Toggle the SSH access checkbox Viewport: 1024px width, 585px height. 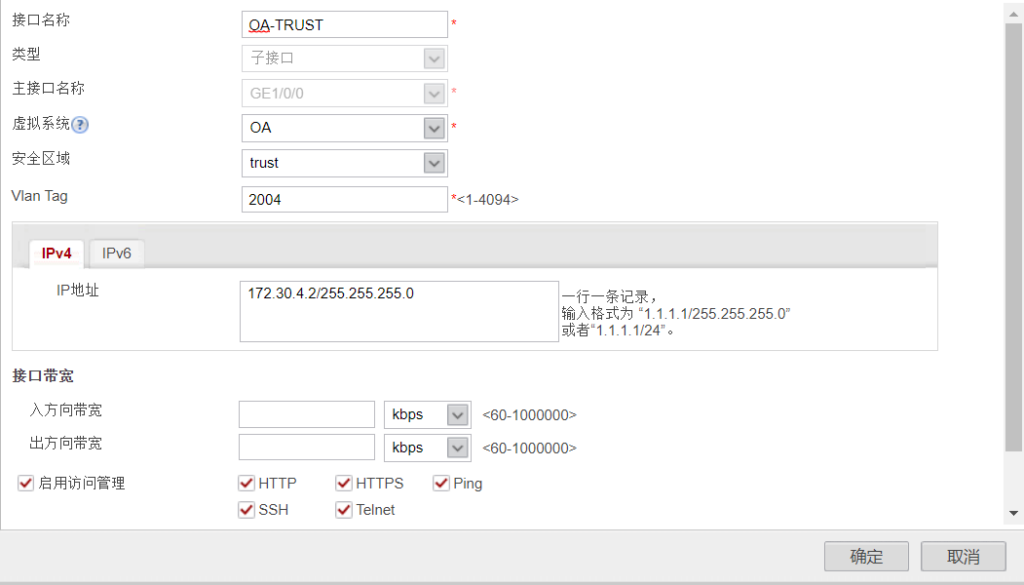pyautogui.click(x=246, y=510)
